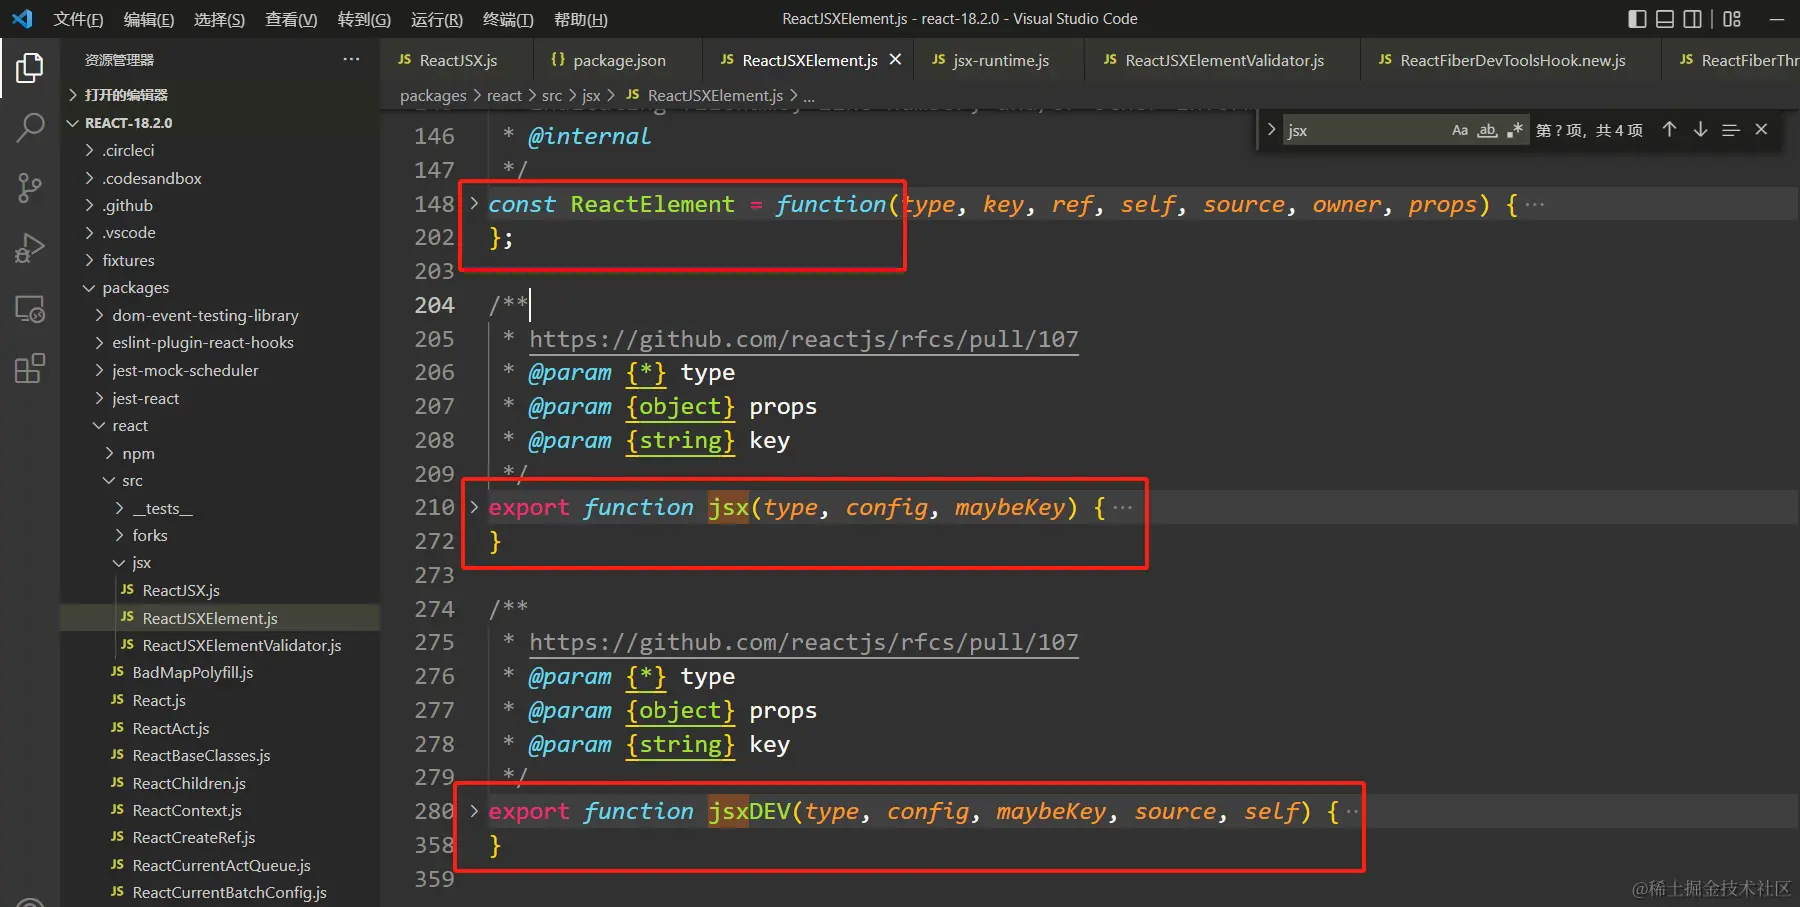The width and height of the screenshot is (1800, 907).
Task: Open the 帮助(H) menu
Action: point(580,19)
